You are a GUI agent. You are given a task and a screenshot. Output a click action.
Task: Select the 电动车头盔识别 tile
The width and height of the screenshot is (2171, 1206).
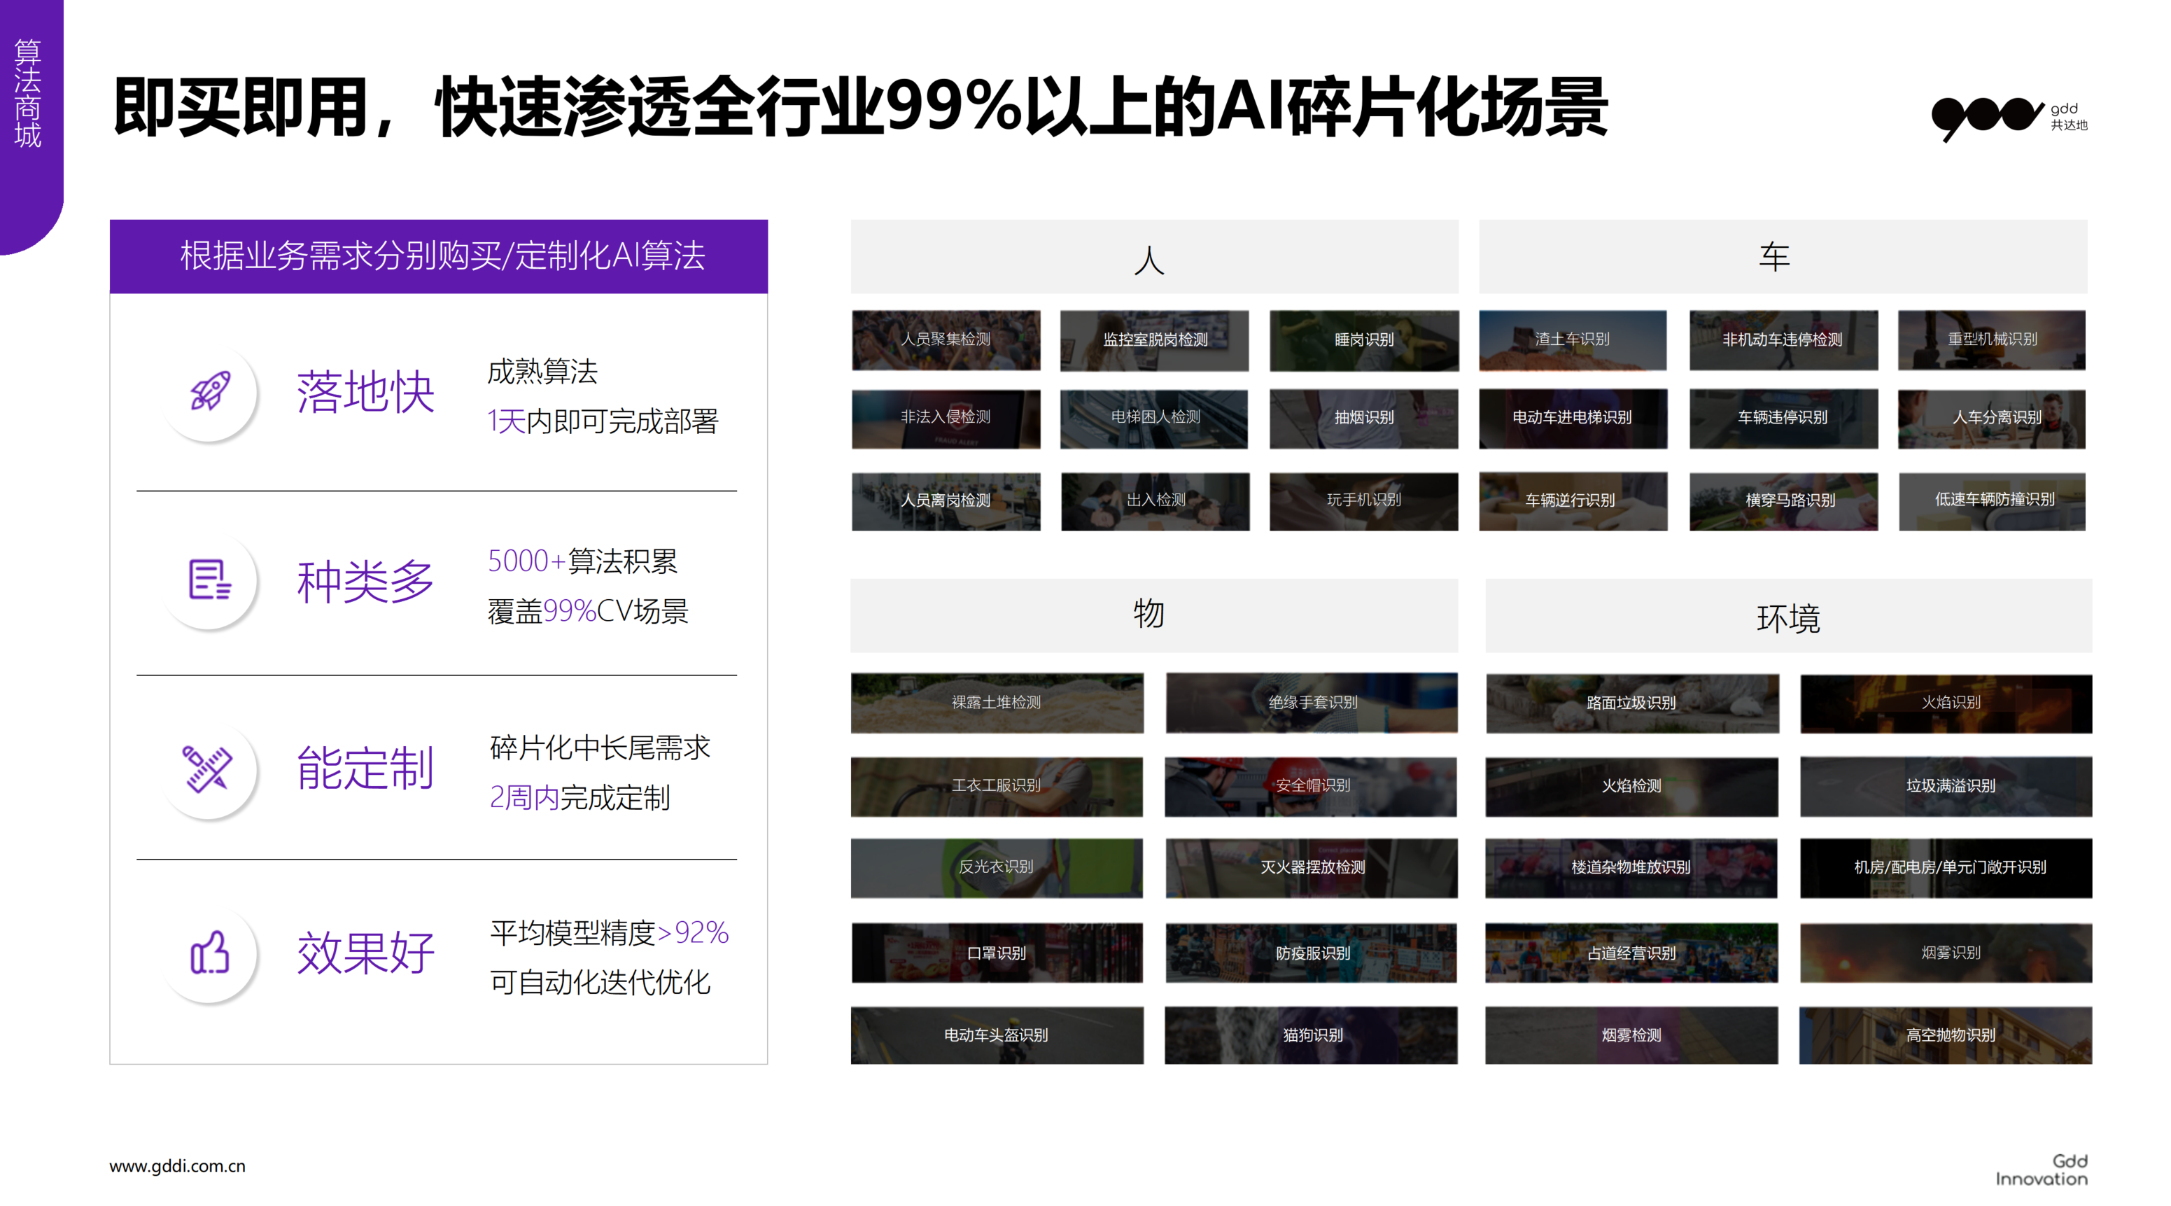[997, 1035]
